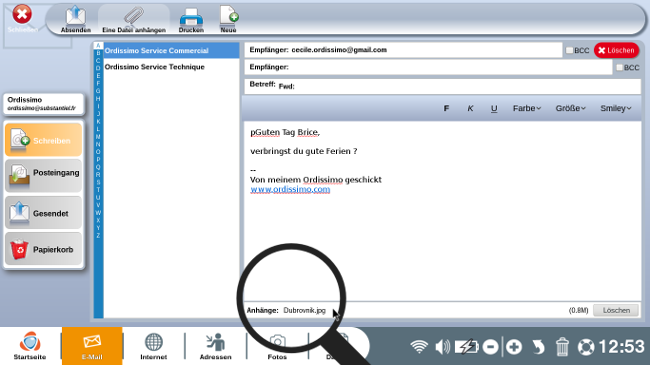Remove recipient with red Löschen button

(x=616, y=50)
